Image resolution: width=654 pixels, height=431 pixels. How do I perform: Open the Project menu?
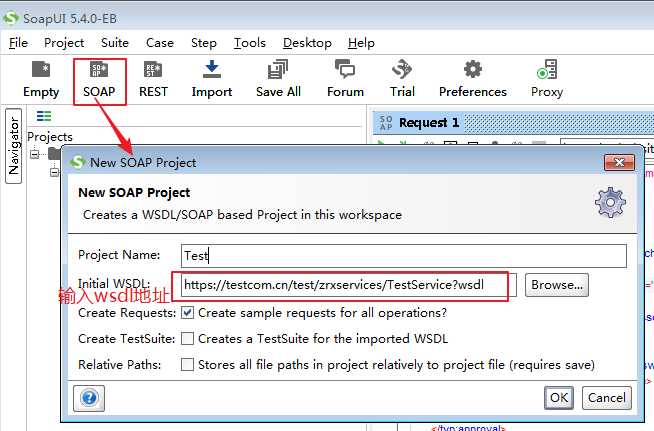[64, 43]
